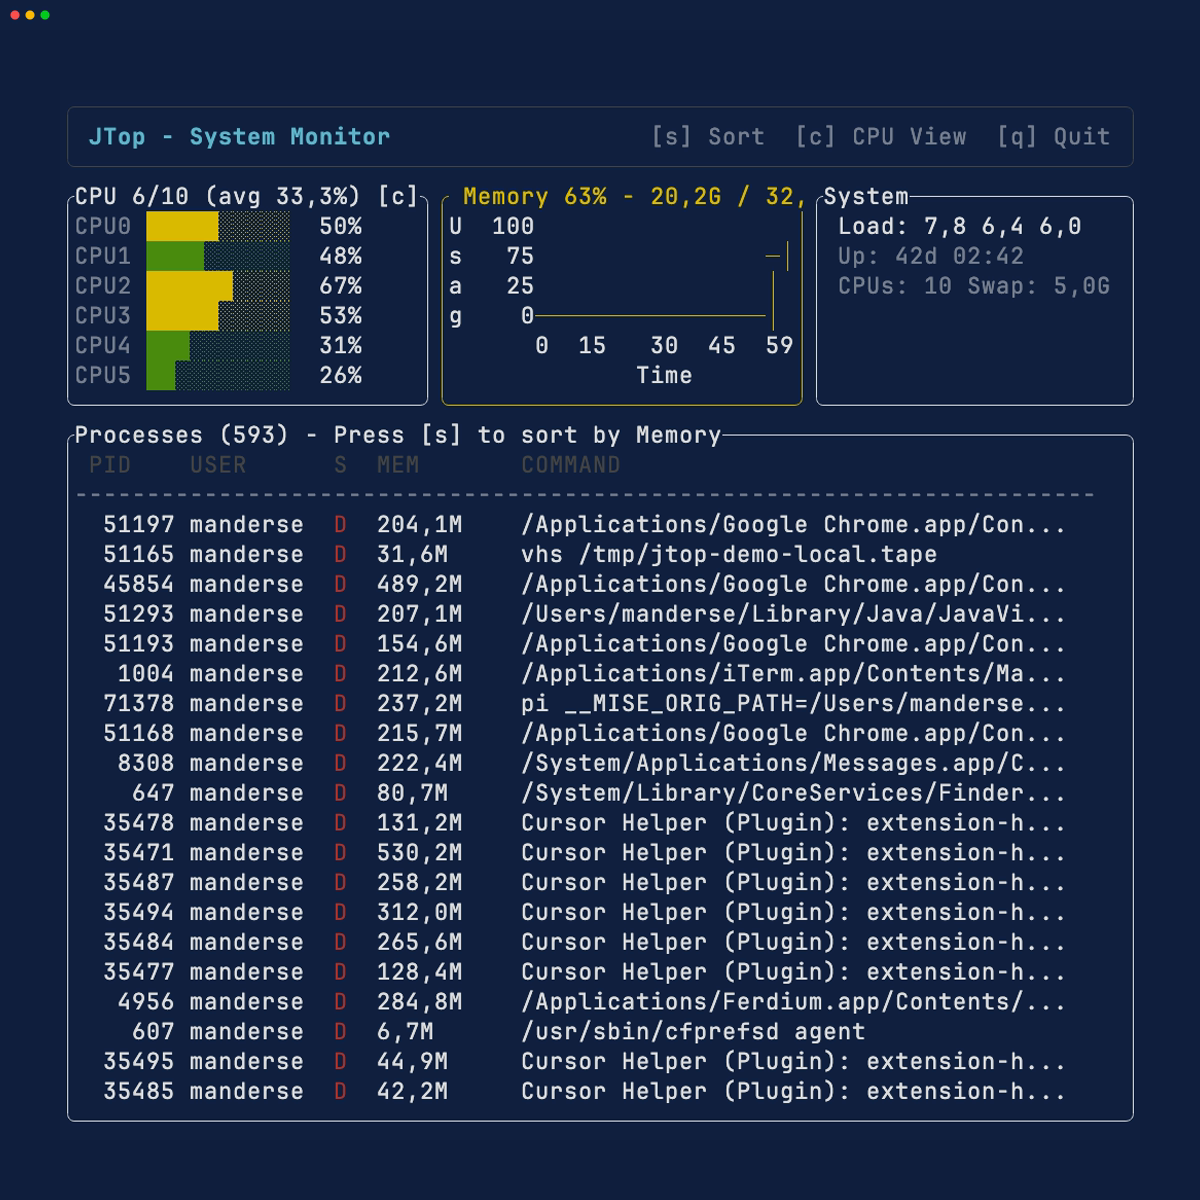
Task: Toggle the [c] label in the CPU panel title
Action: coord(398,196)
